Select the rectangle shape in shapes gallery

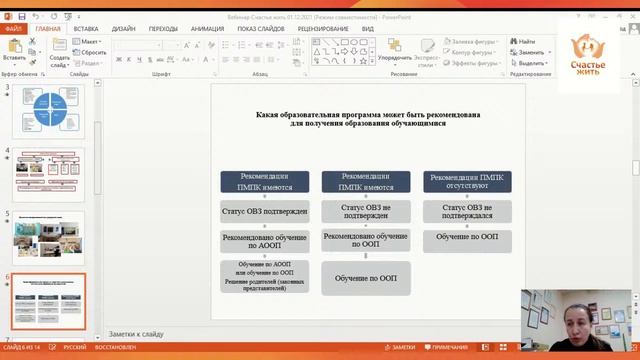tap(344, 42)
